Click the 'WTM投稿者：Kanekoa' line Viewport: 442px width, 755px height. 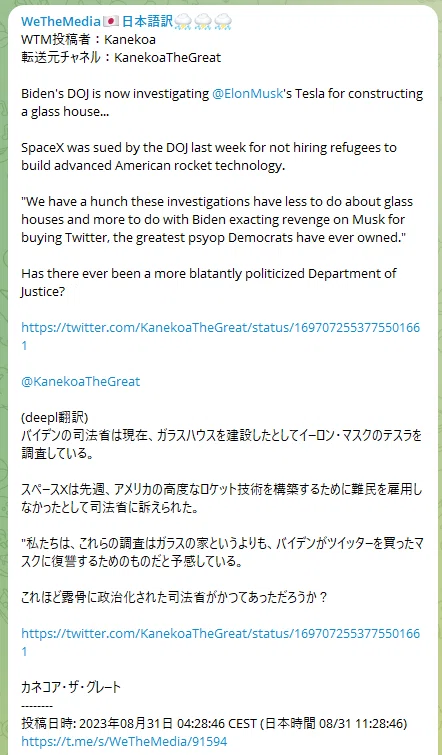click(x=88, y=39)
